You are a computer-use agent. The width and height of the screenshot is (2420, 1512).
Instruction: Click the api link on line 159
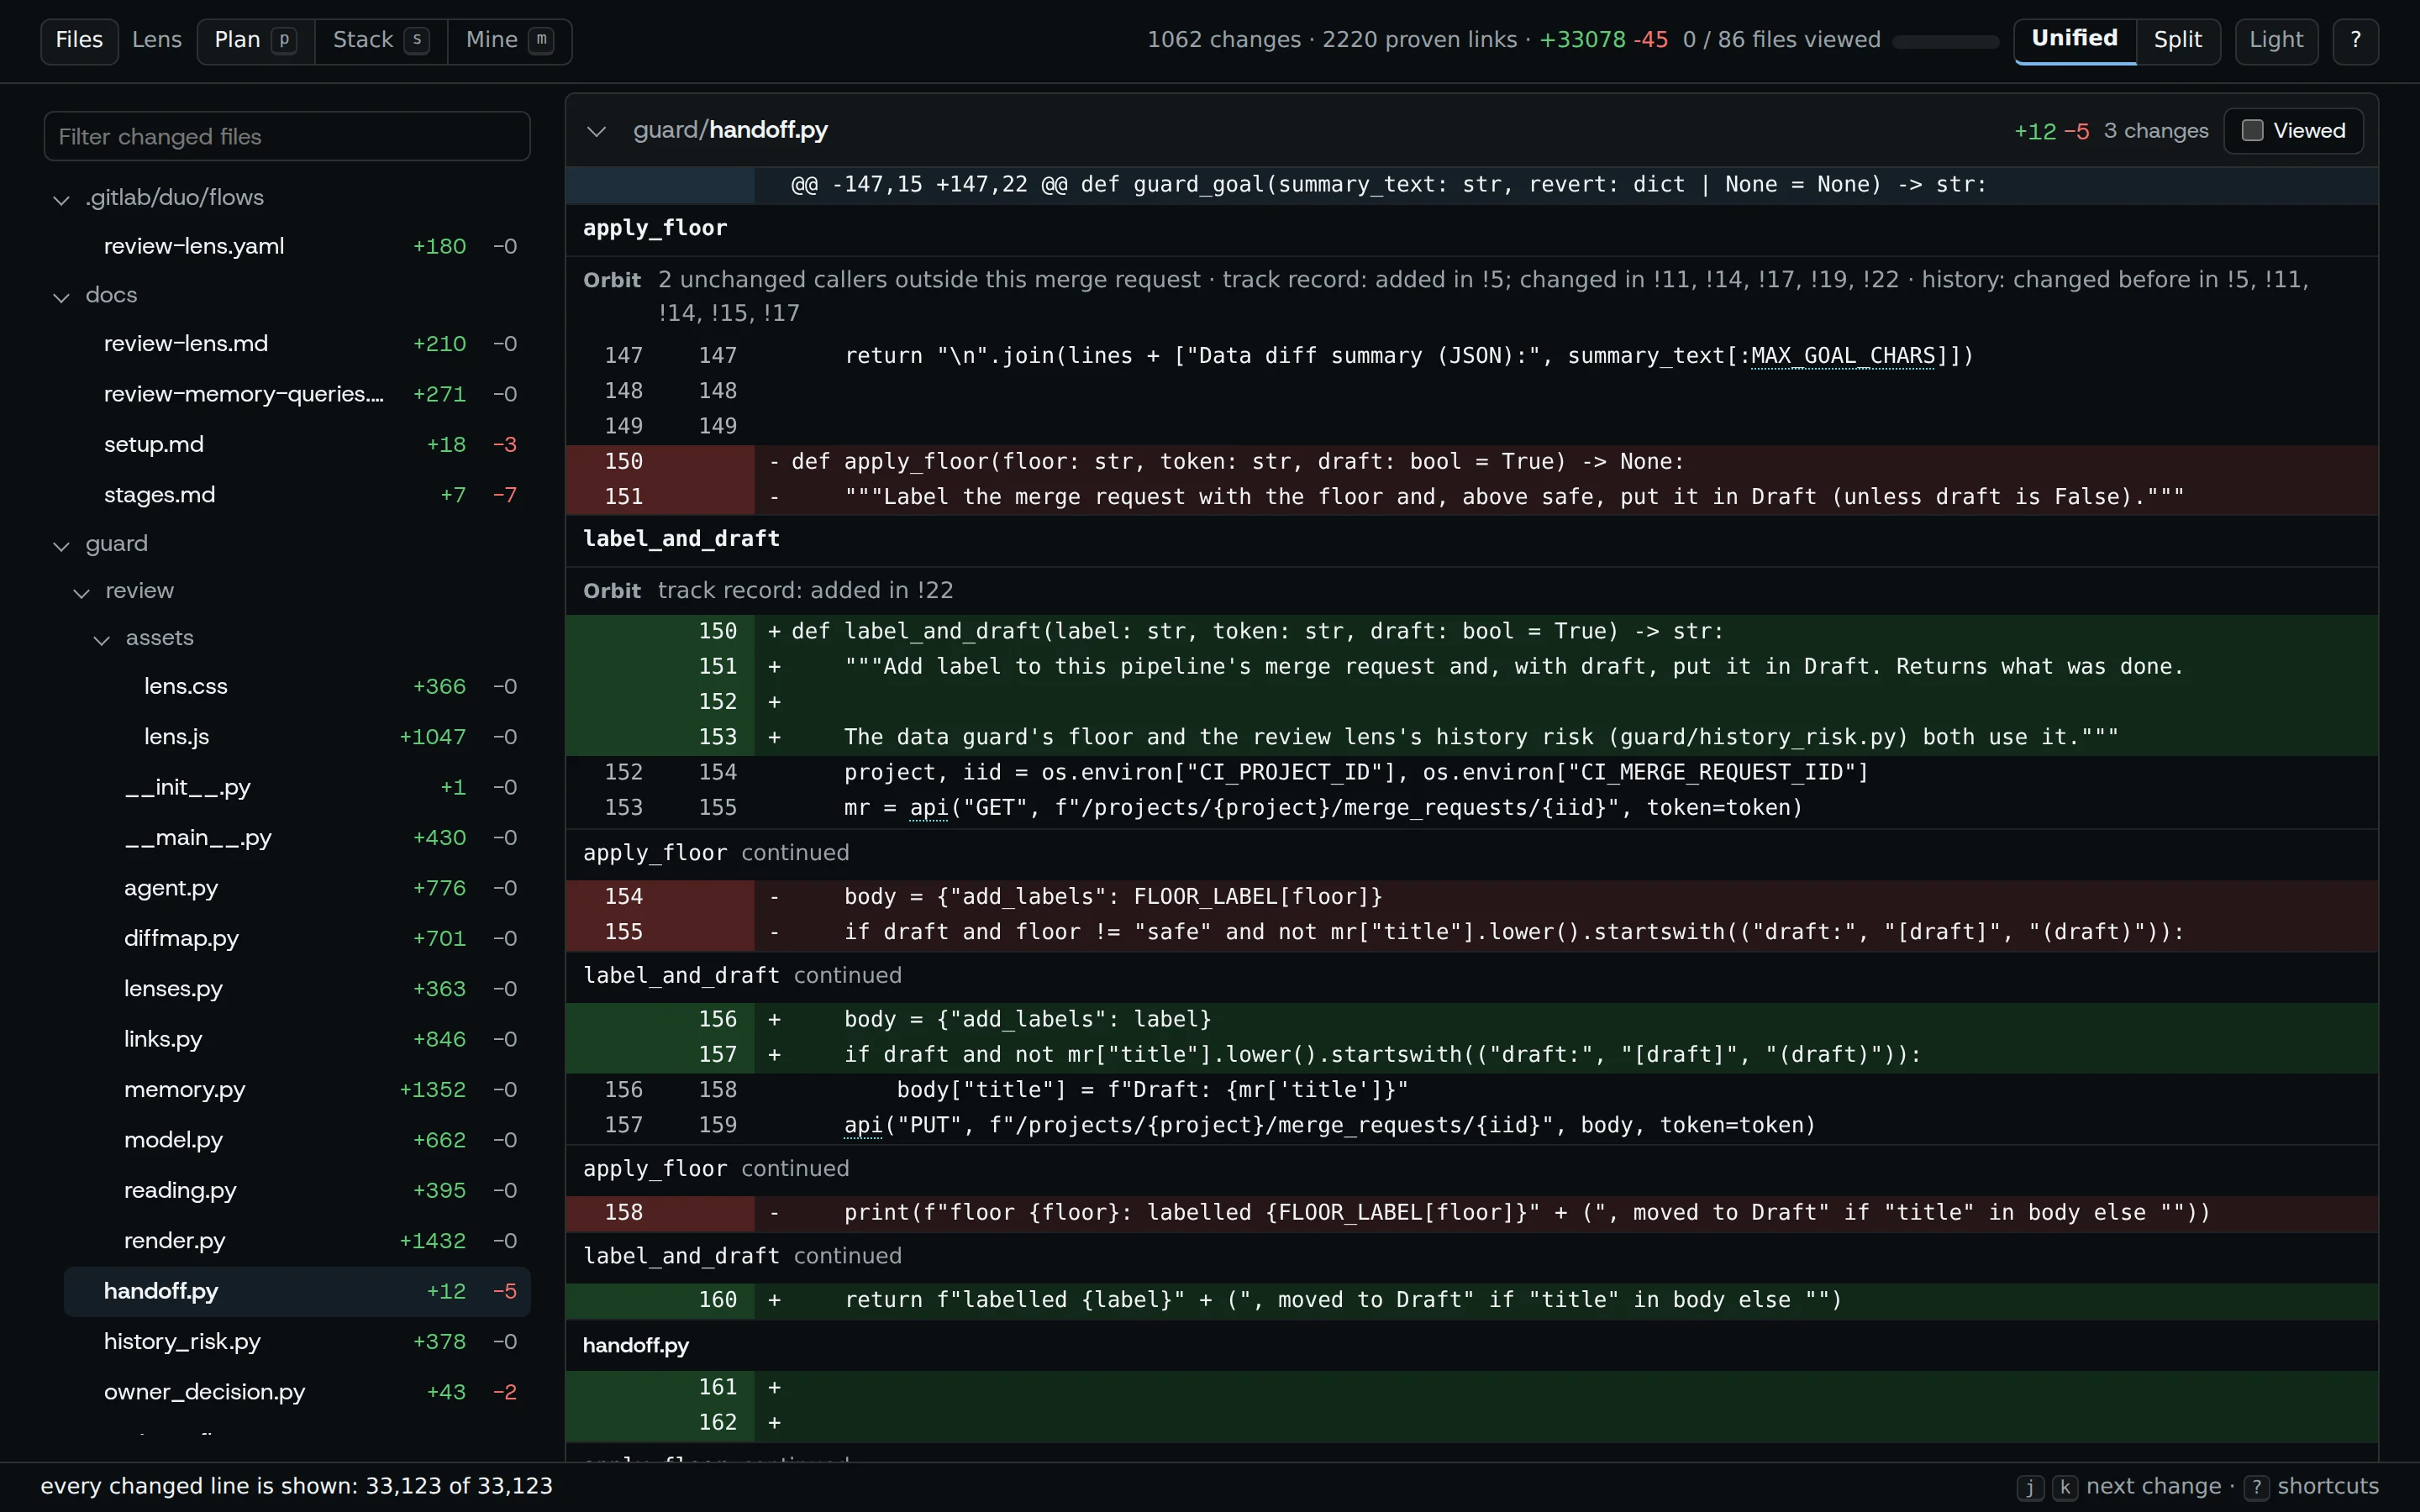[x=864, y=1125]
